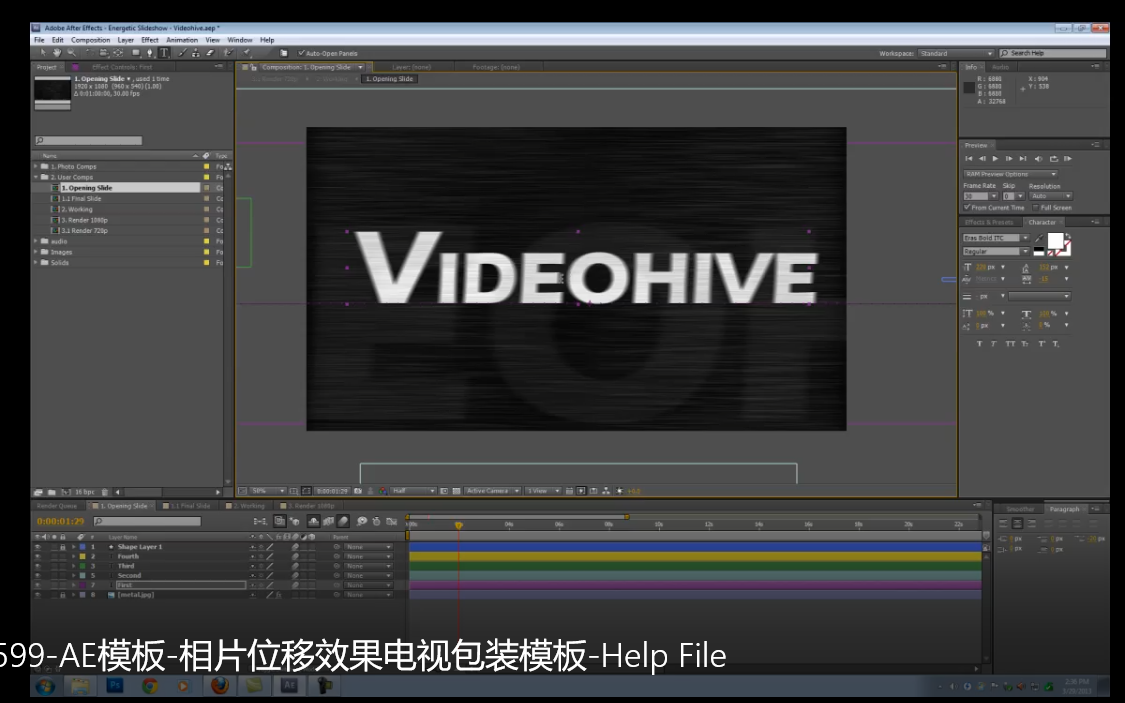The width and height of the screenshot is (1125, 703).
Task: Select the Horizontal Type tool
Action: (164, 52)
